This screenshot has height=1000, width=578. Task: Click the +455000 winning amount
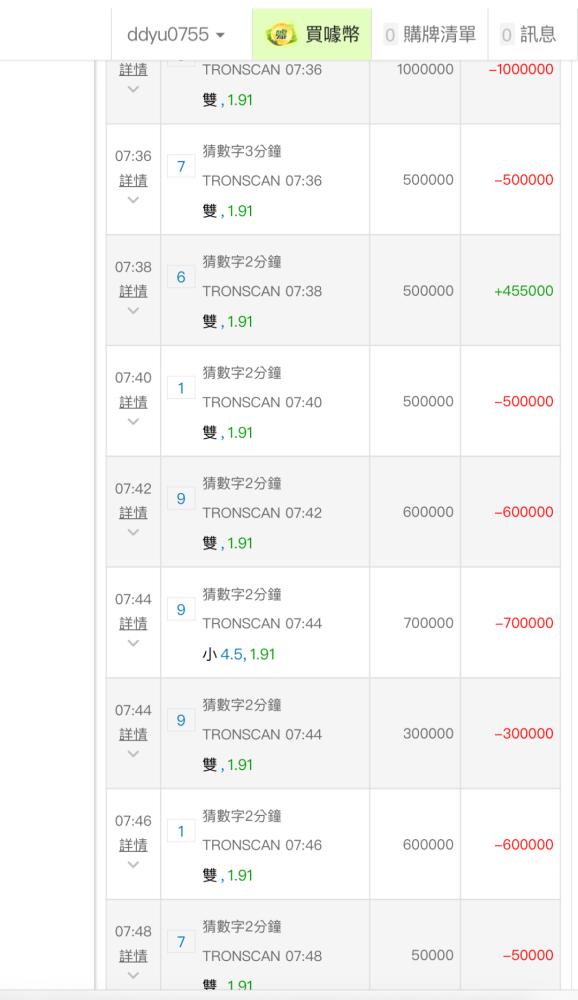coord(523,291)
